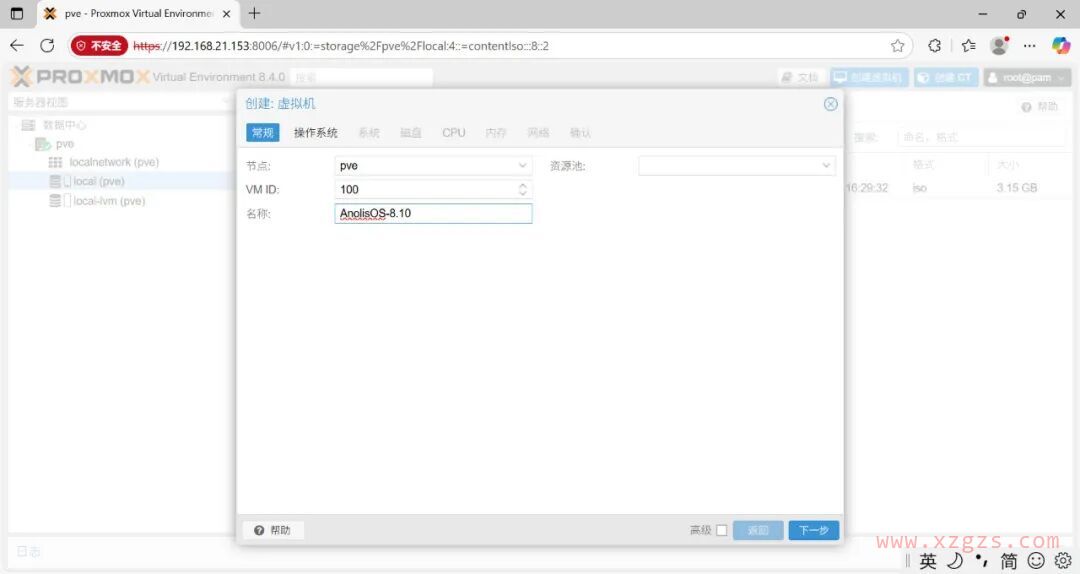
Task: Click the VM ID spinner arrows
Action: click(x=522, y=189)
